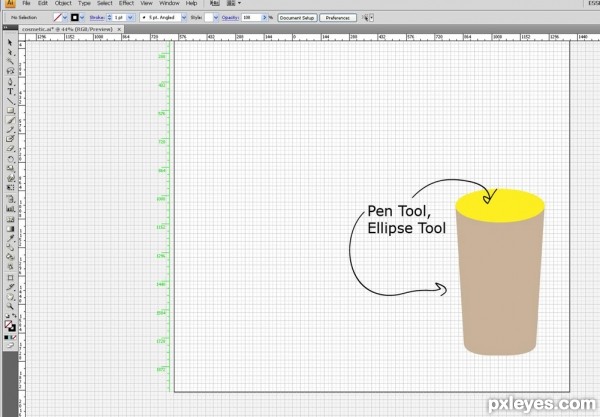
Task: Click the Illustrator Ai application logo
Action: coord(10,3)
